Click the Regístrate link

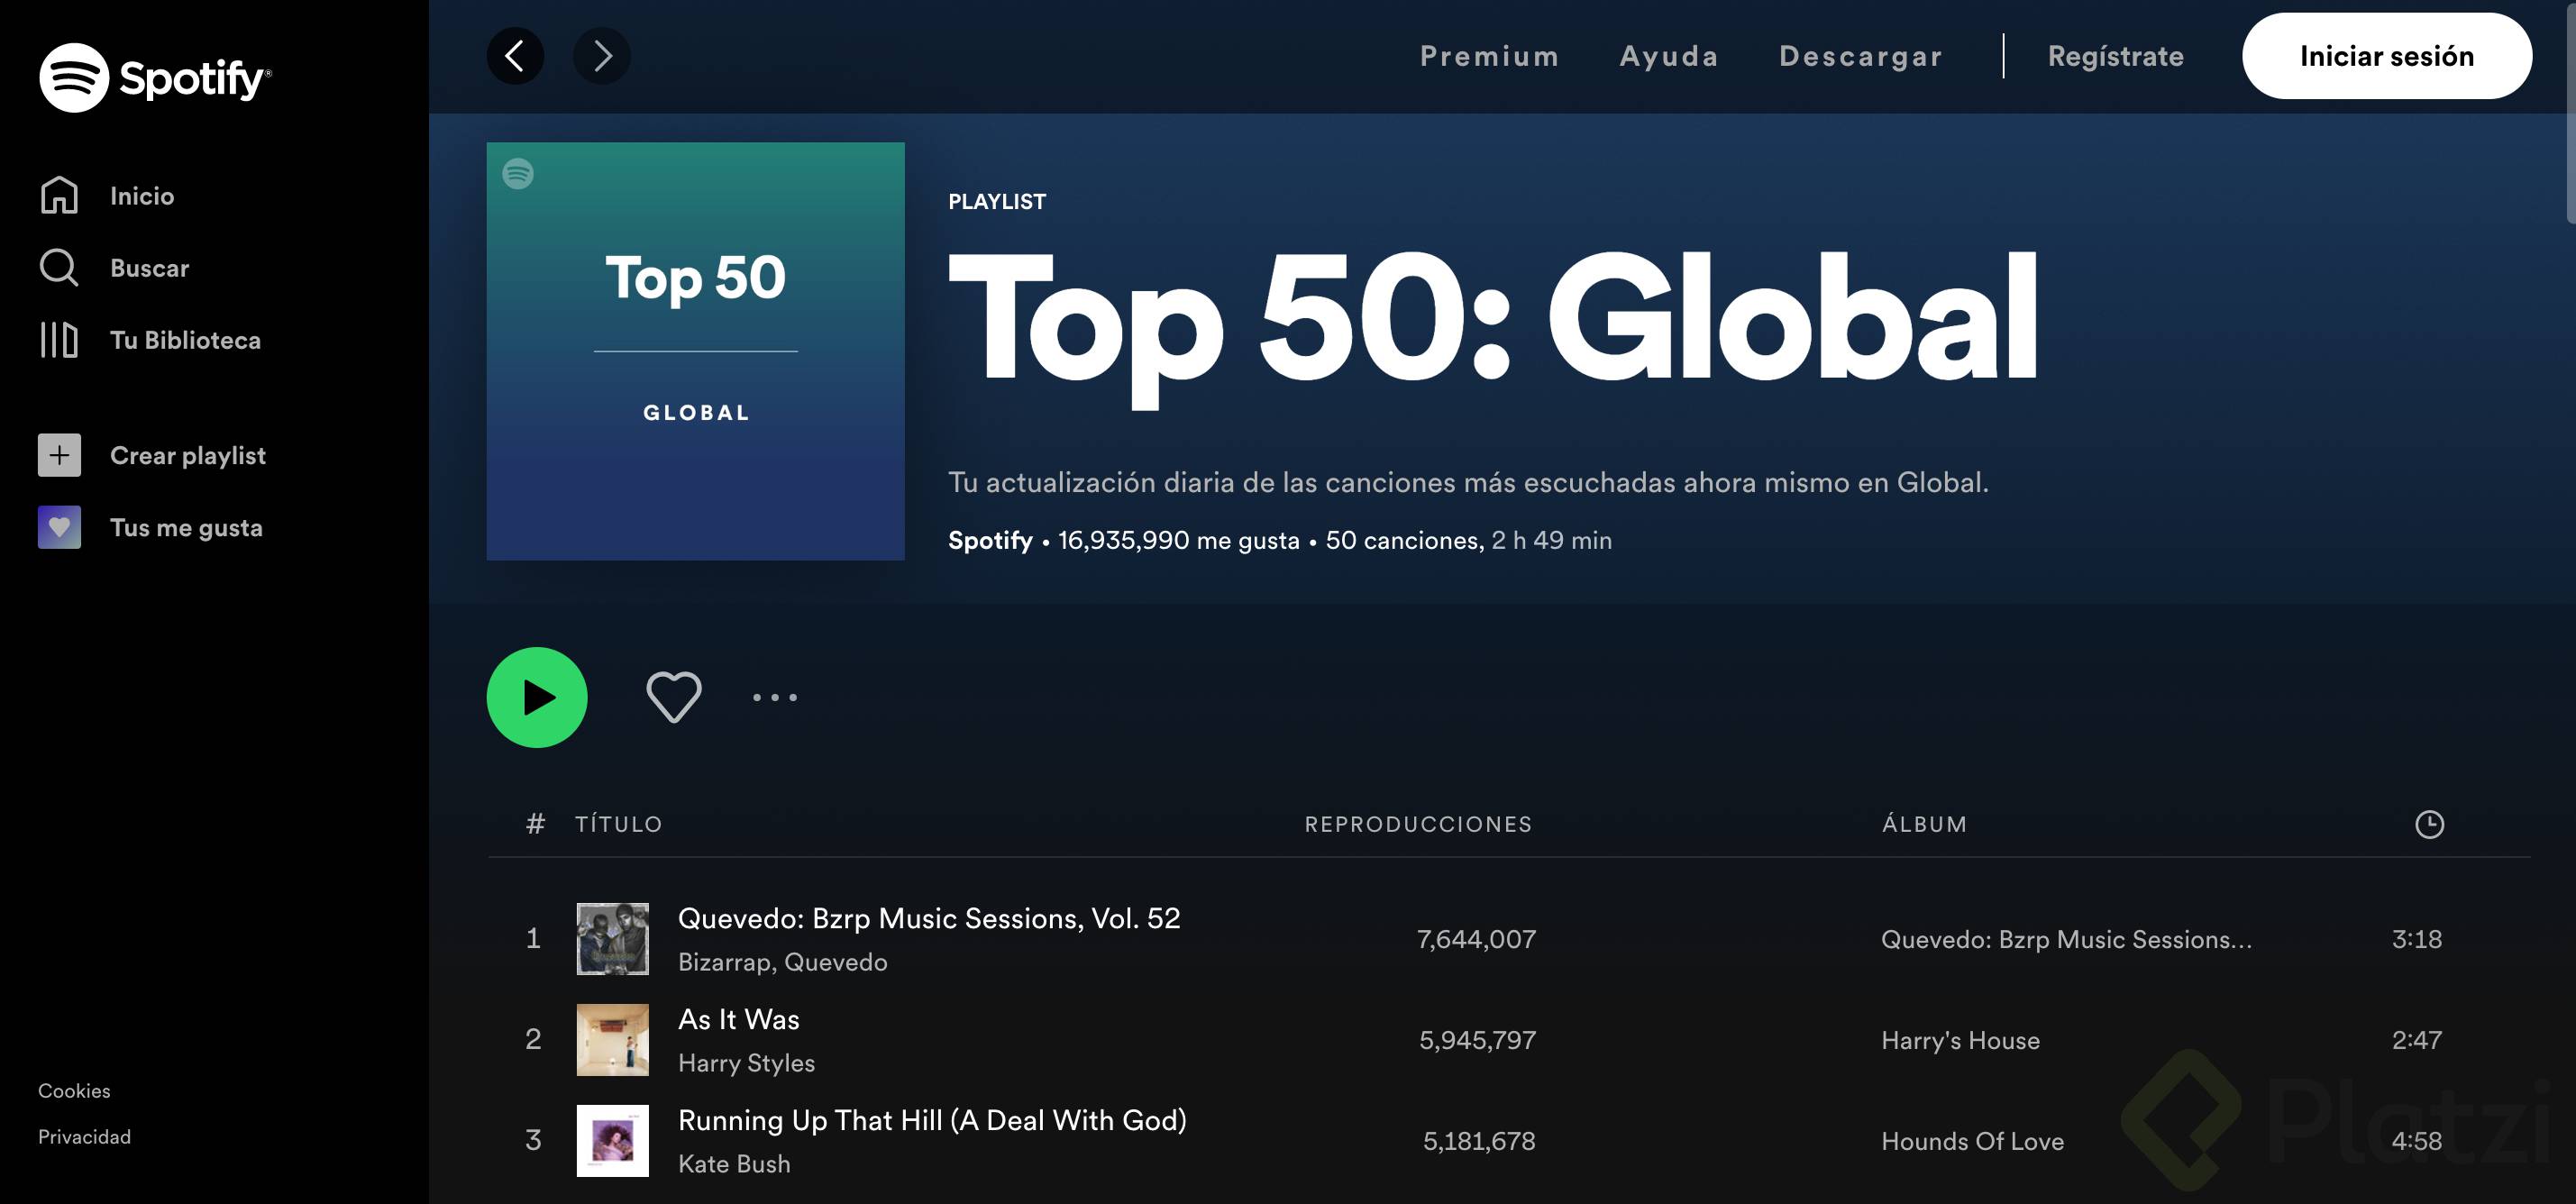click(x=2115, y=56)
